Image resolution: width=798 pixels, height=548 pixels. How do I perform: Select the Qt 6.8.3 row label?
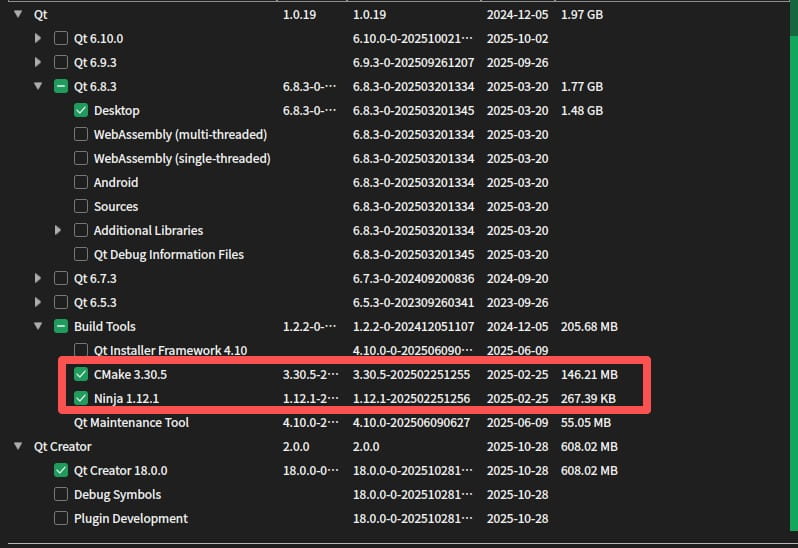(x=95, y=86)
